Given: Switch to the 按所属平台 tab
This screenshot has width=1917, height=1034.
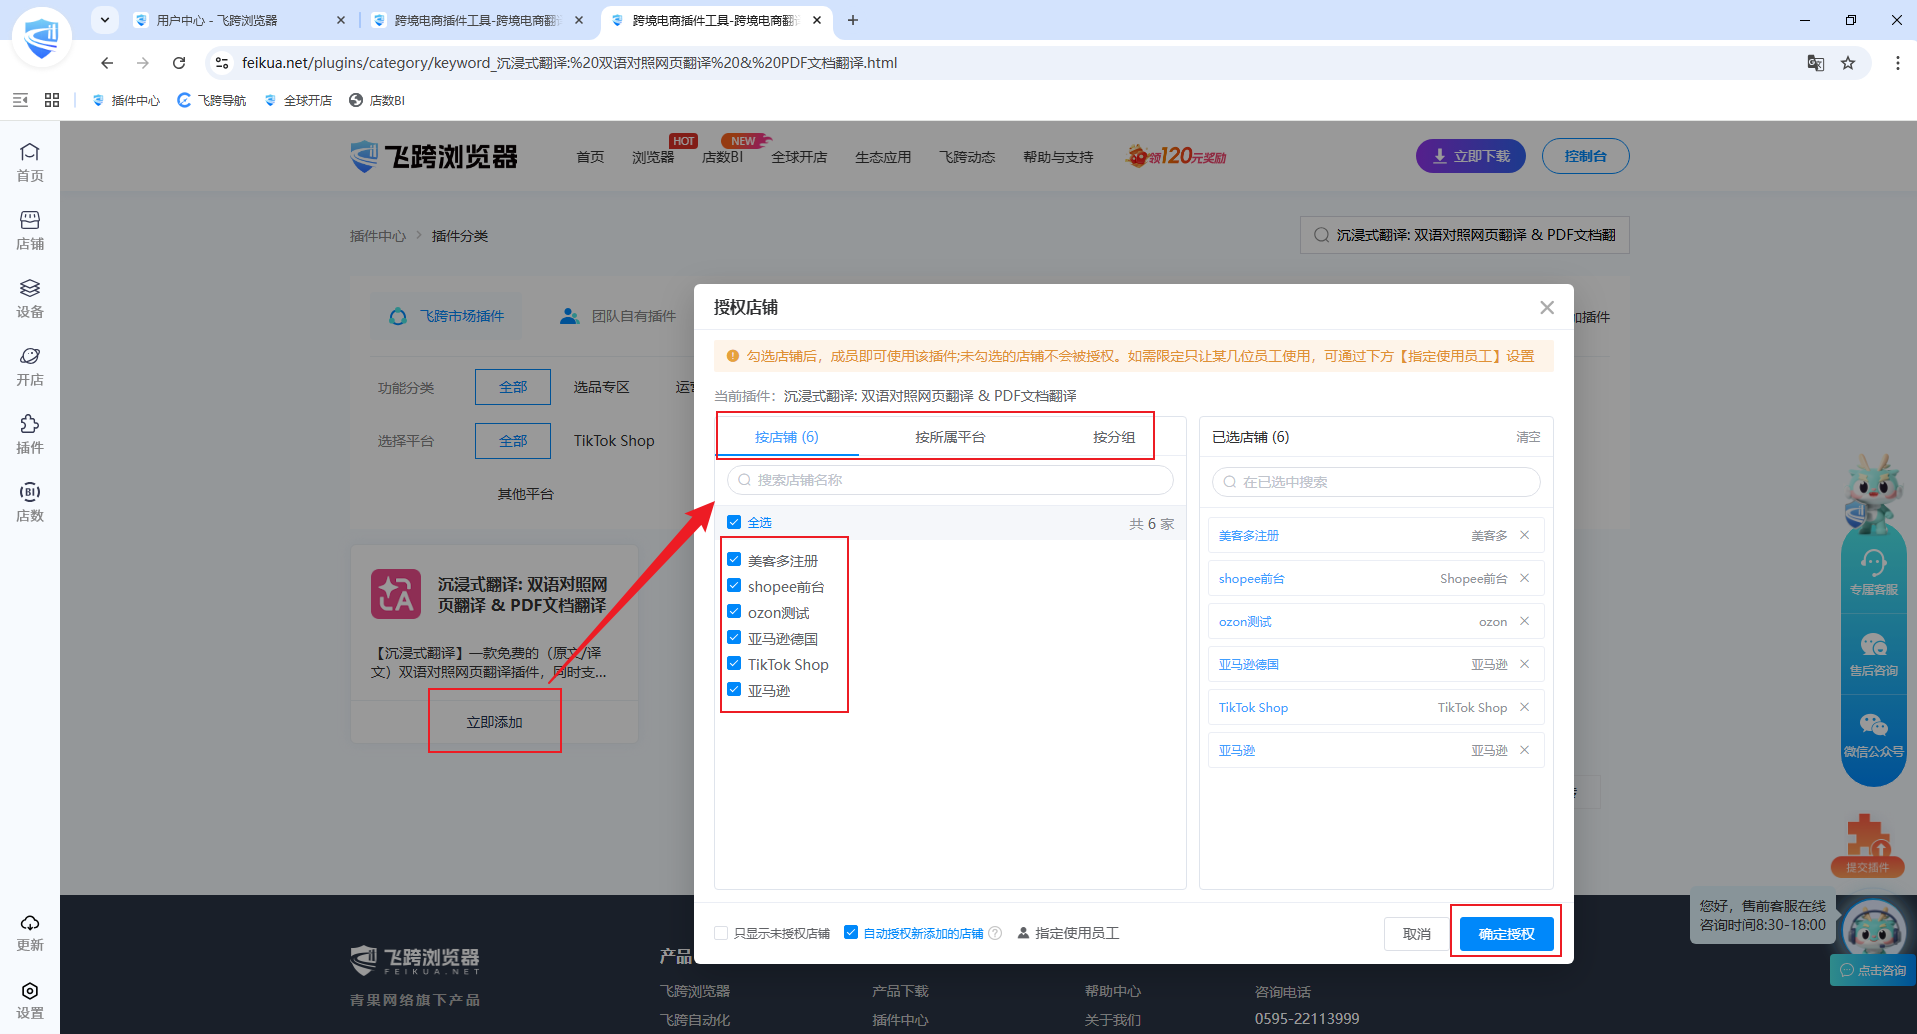Looking at the screenshot, I should [950, 437].
